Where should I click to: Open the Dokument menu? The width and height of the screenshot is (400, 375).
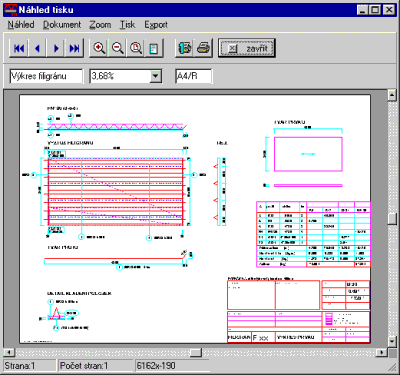tap(62, 25)
